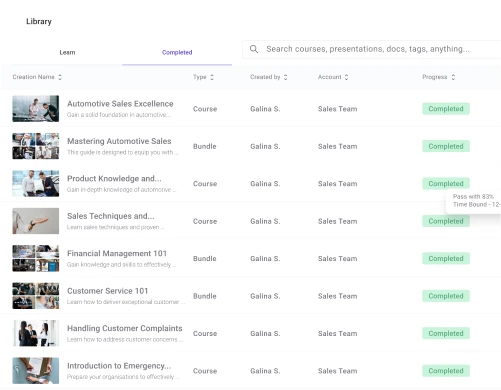501x390 pixels.
Task: Sort by Created by column arrows
Action: coord(285,77)
